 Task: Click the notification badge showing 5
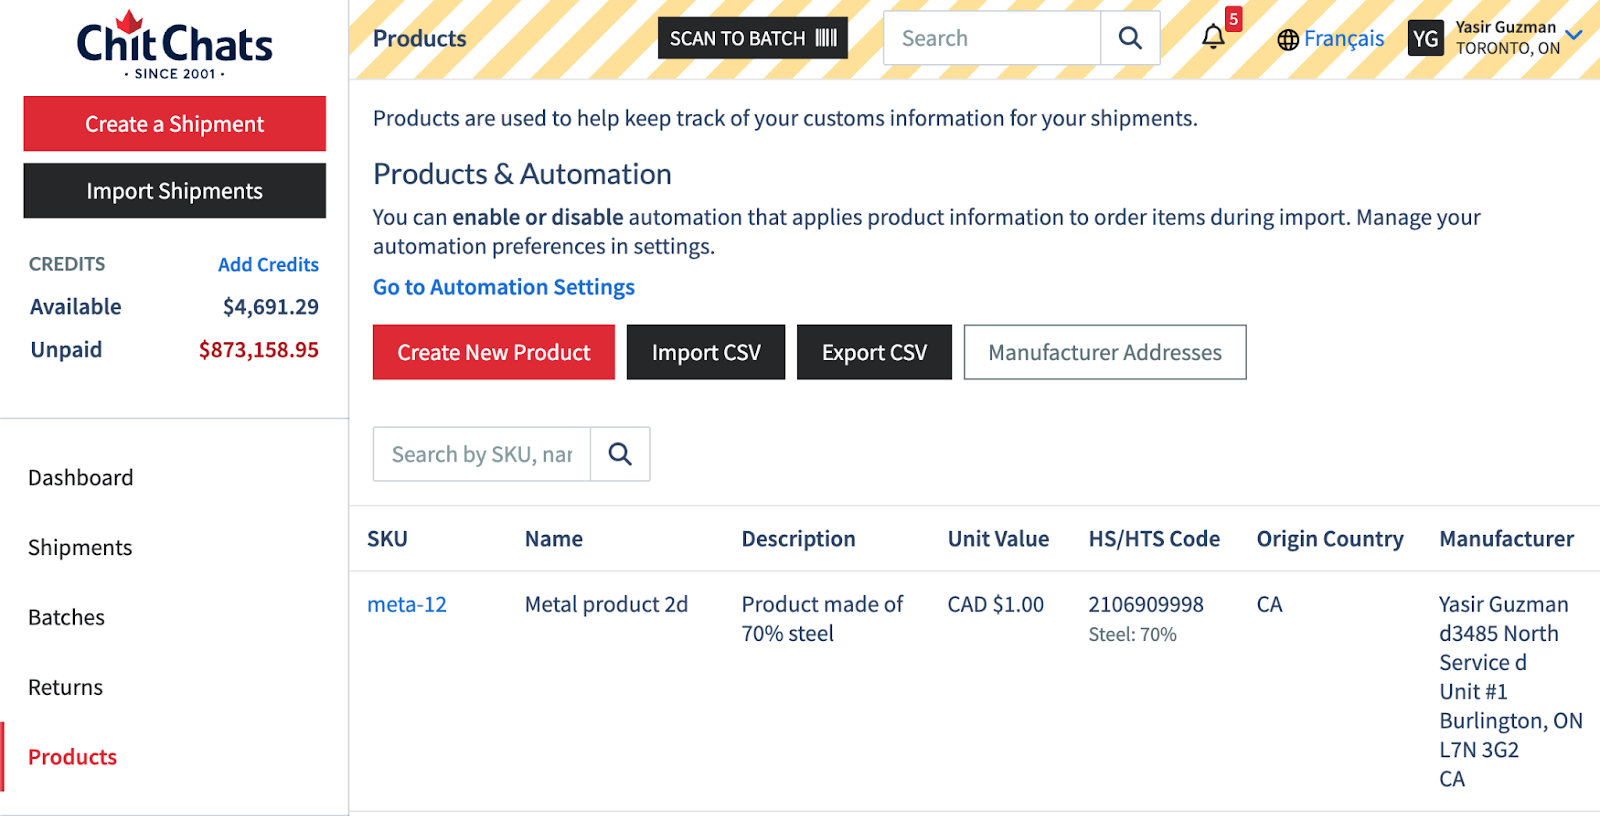[1234, 19]
